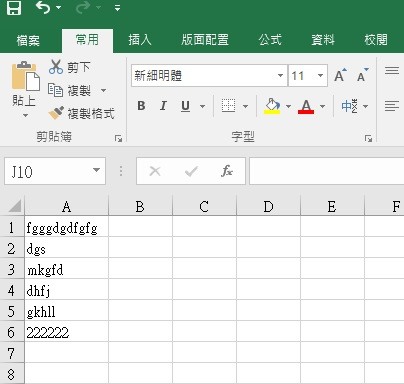Select cell containing gkhll
The height and width of the screenshot is (384, 404).
[x=66, y=311]
